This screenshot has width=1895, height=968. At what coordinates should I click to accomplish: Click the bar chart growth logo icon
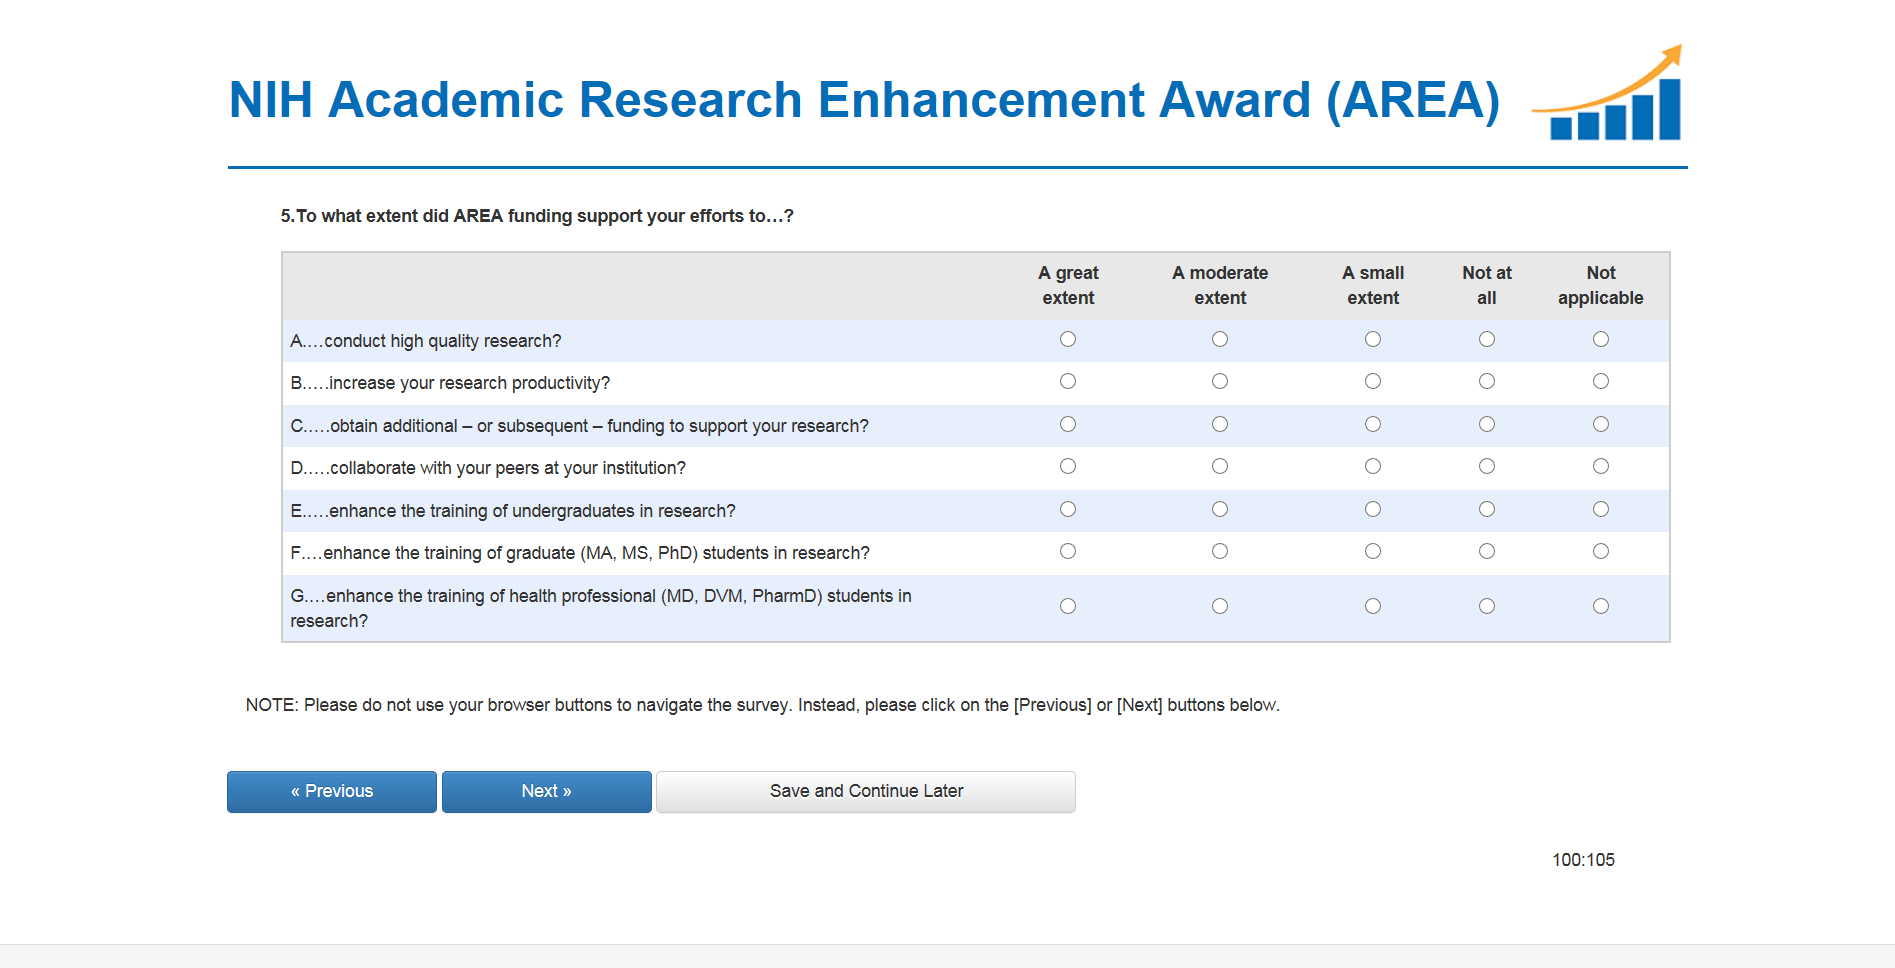[1610, 95]
